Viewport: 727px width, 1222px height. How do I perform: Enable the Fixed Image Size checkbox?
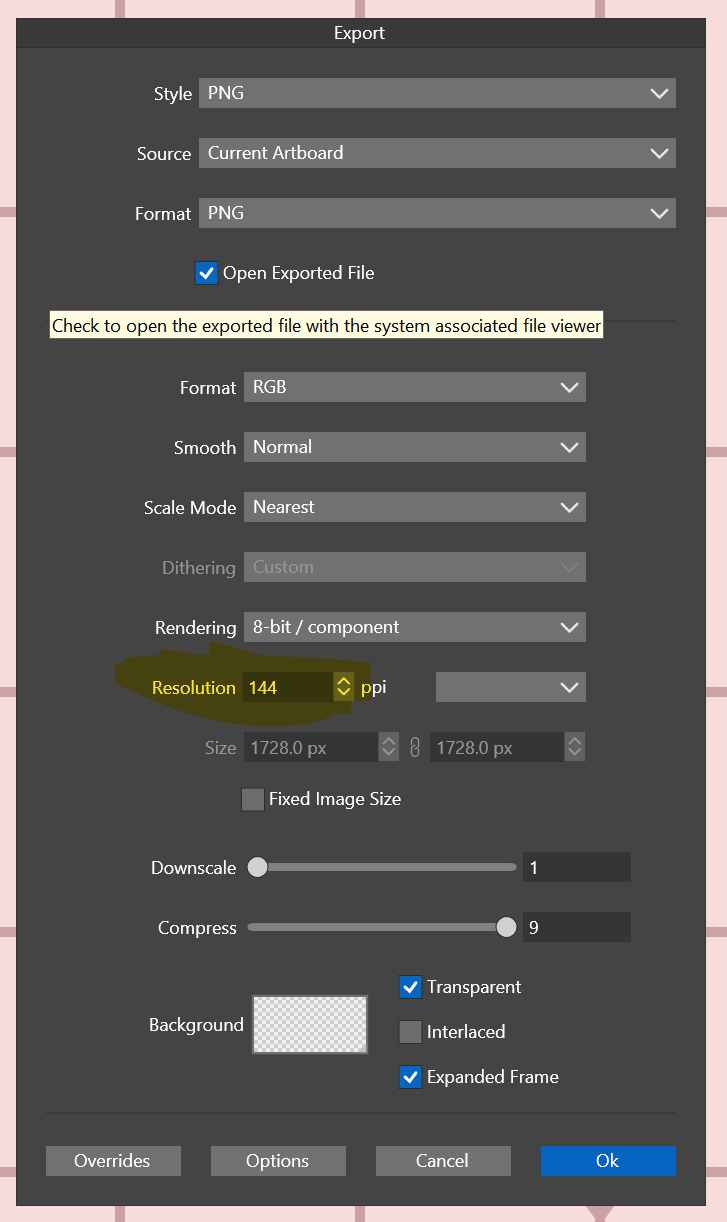tap(253, 799)
